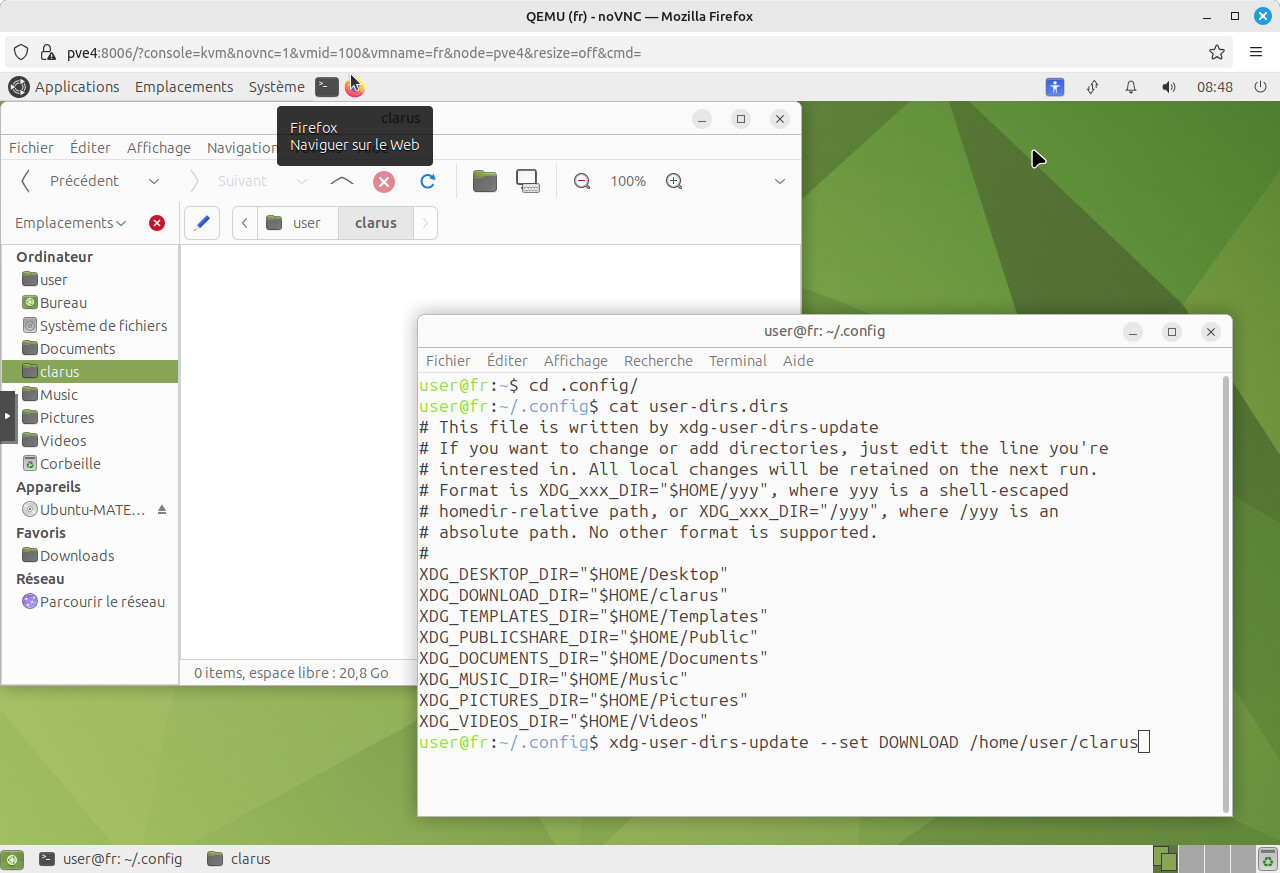The width and height of the screenshot is (1280, 873).
Task: Launch terminal from the top panel icon
Action: [327, 87]
